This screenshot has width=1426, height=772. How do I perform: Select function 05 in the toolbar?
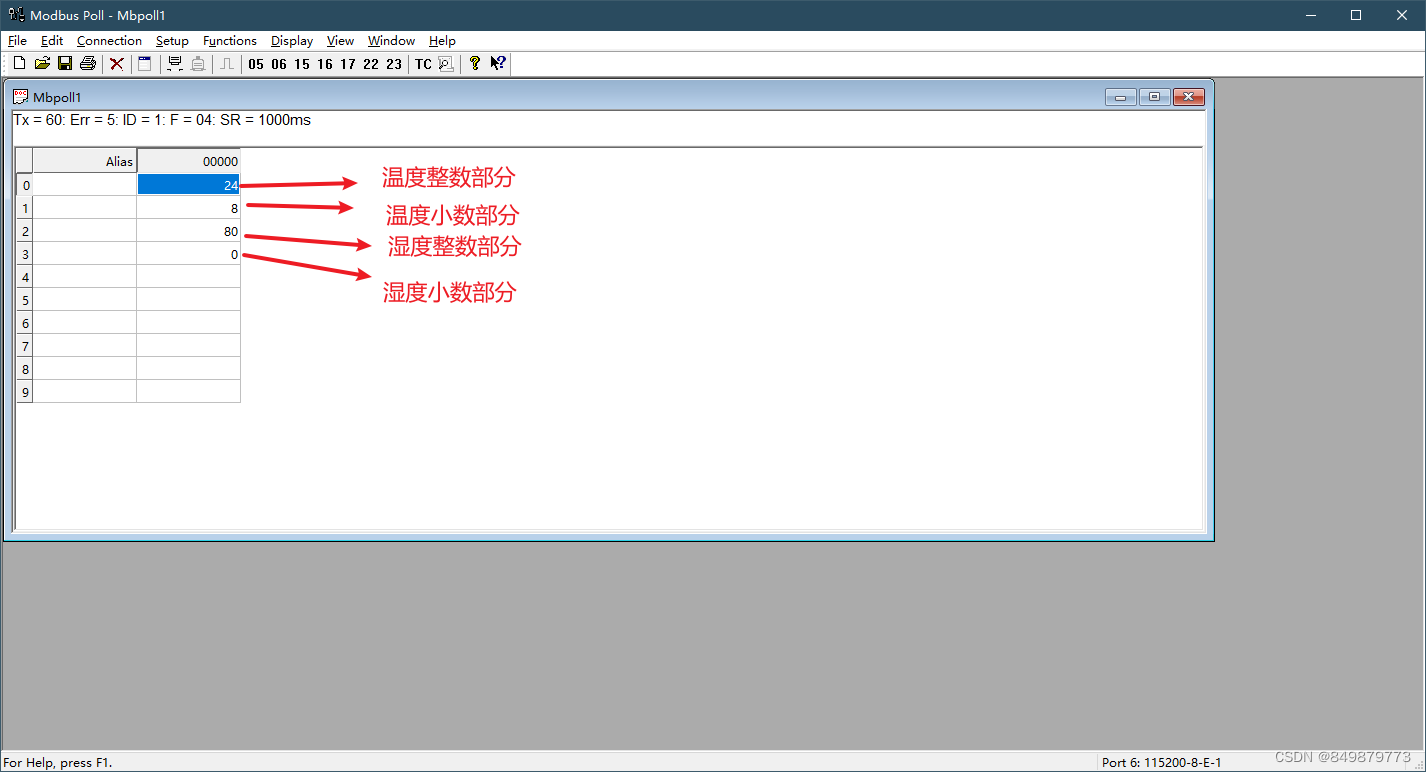[256, 64]
